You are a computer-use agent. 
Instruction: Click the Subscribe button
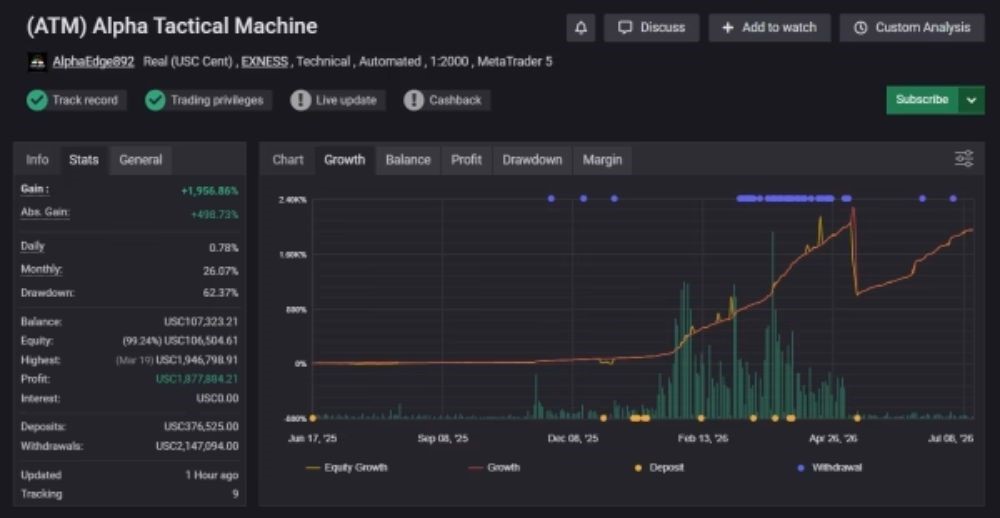click(x=922, y=100)
